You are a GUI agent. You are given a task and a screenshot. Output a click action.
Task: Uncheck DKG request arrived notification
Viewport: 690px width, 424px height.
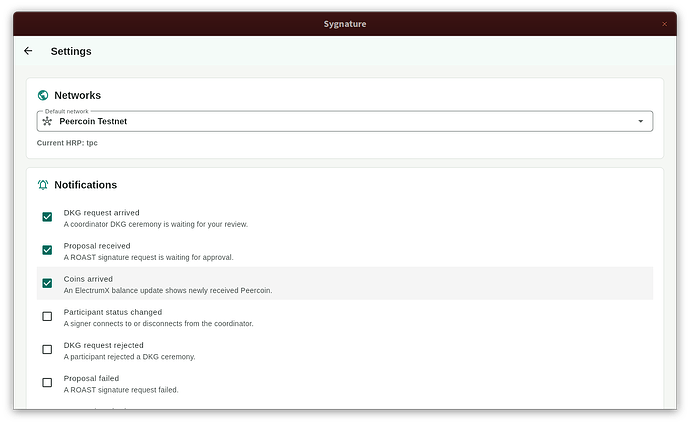(47, 217)
